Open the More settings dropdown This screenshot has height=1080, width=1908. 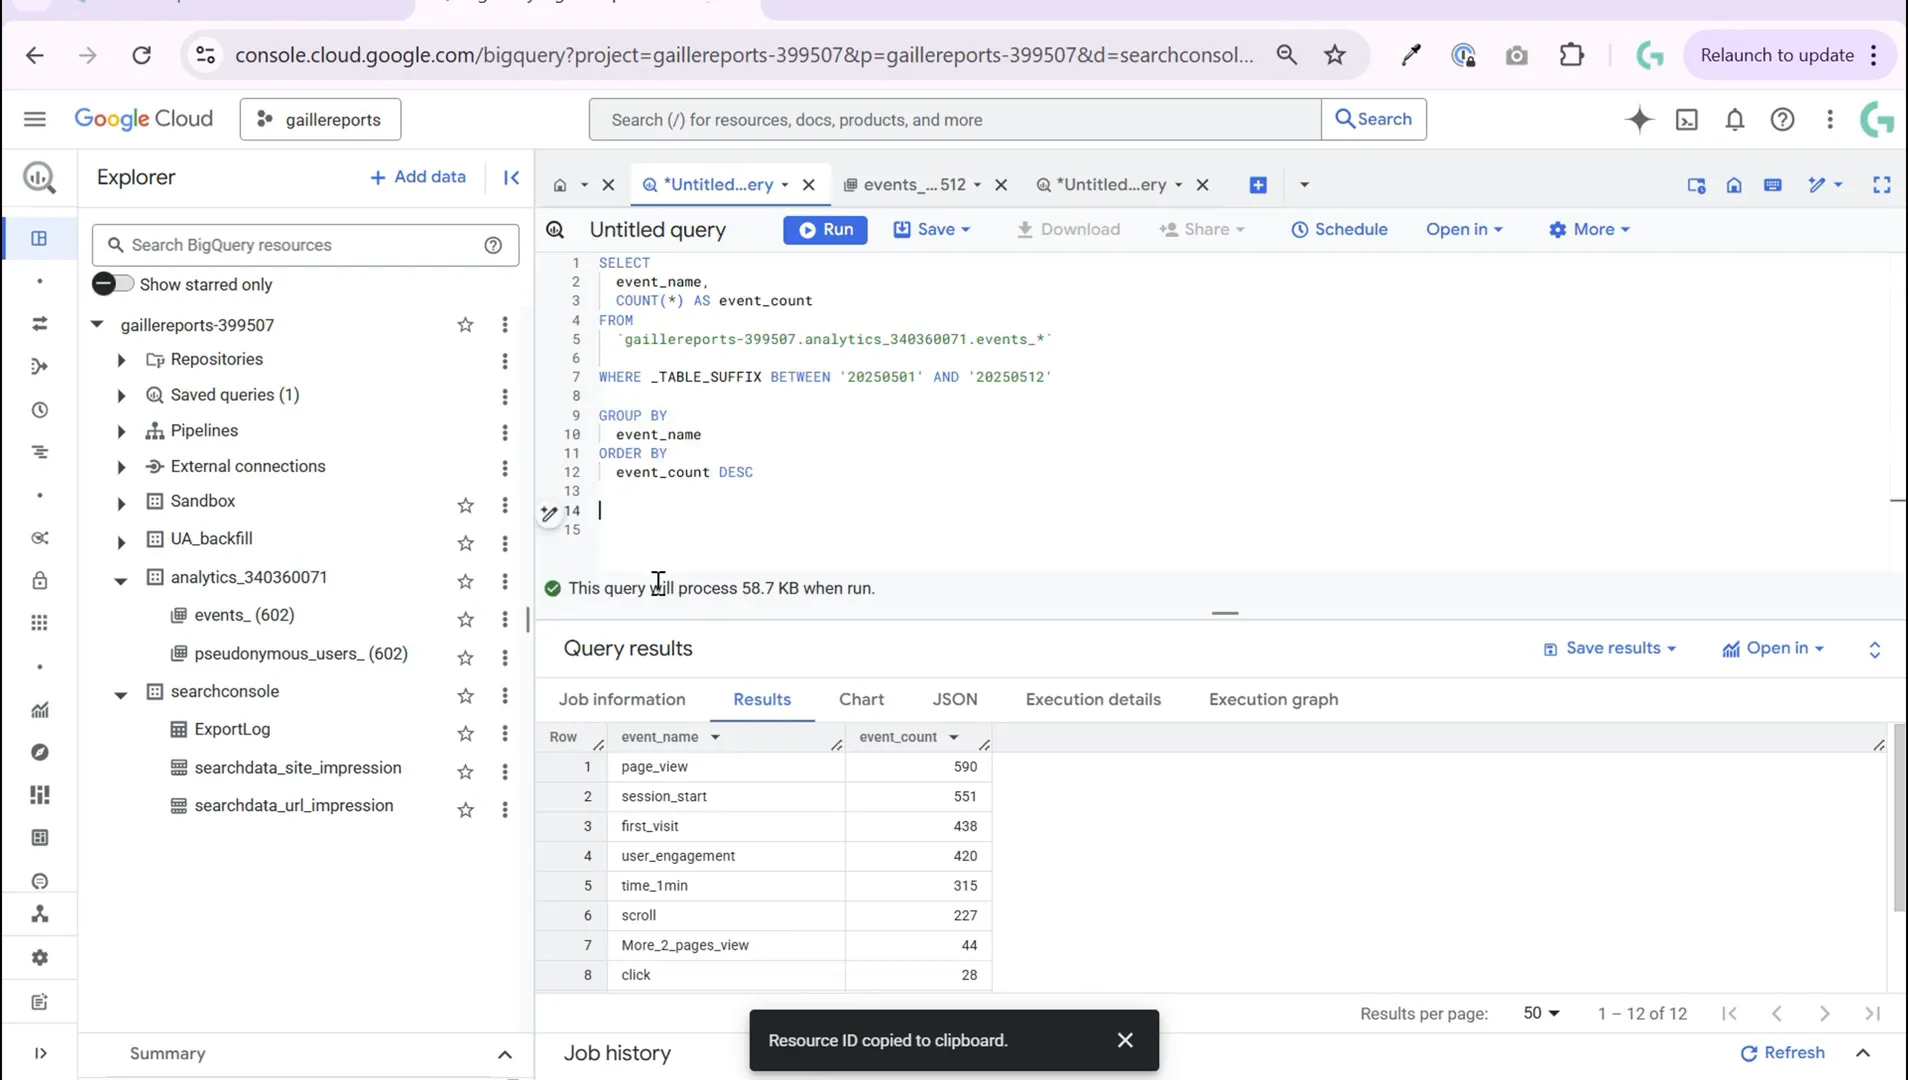tap(1589, 229)
